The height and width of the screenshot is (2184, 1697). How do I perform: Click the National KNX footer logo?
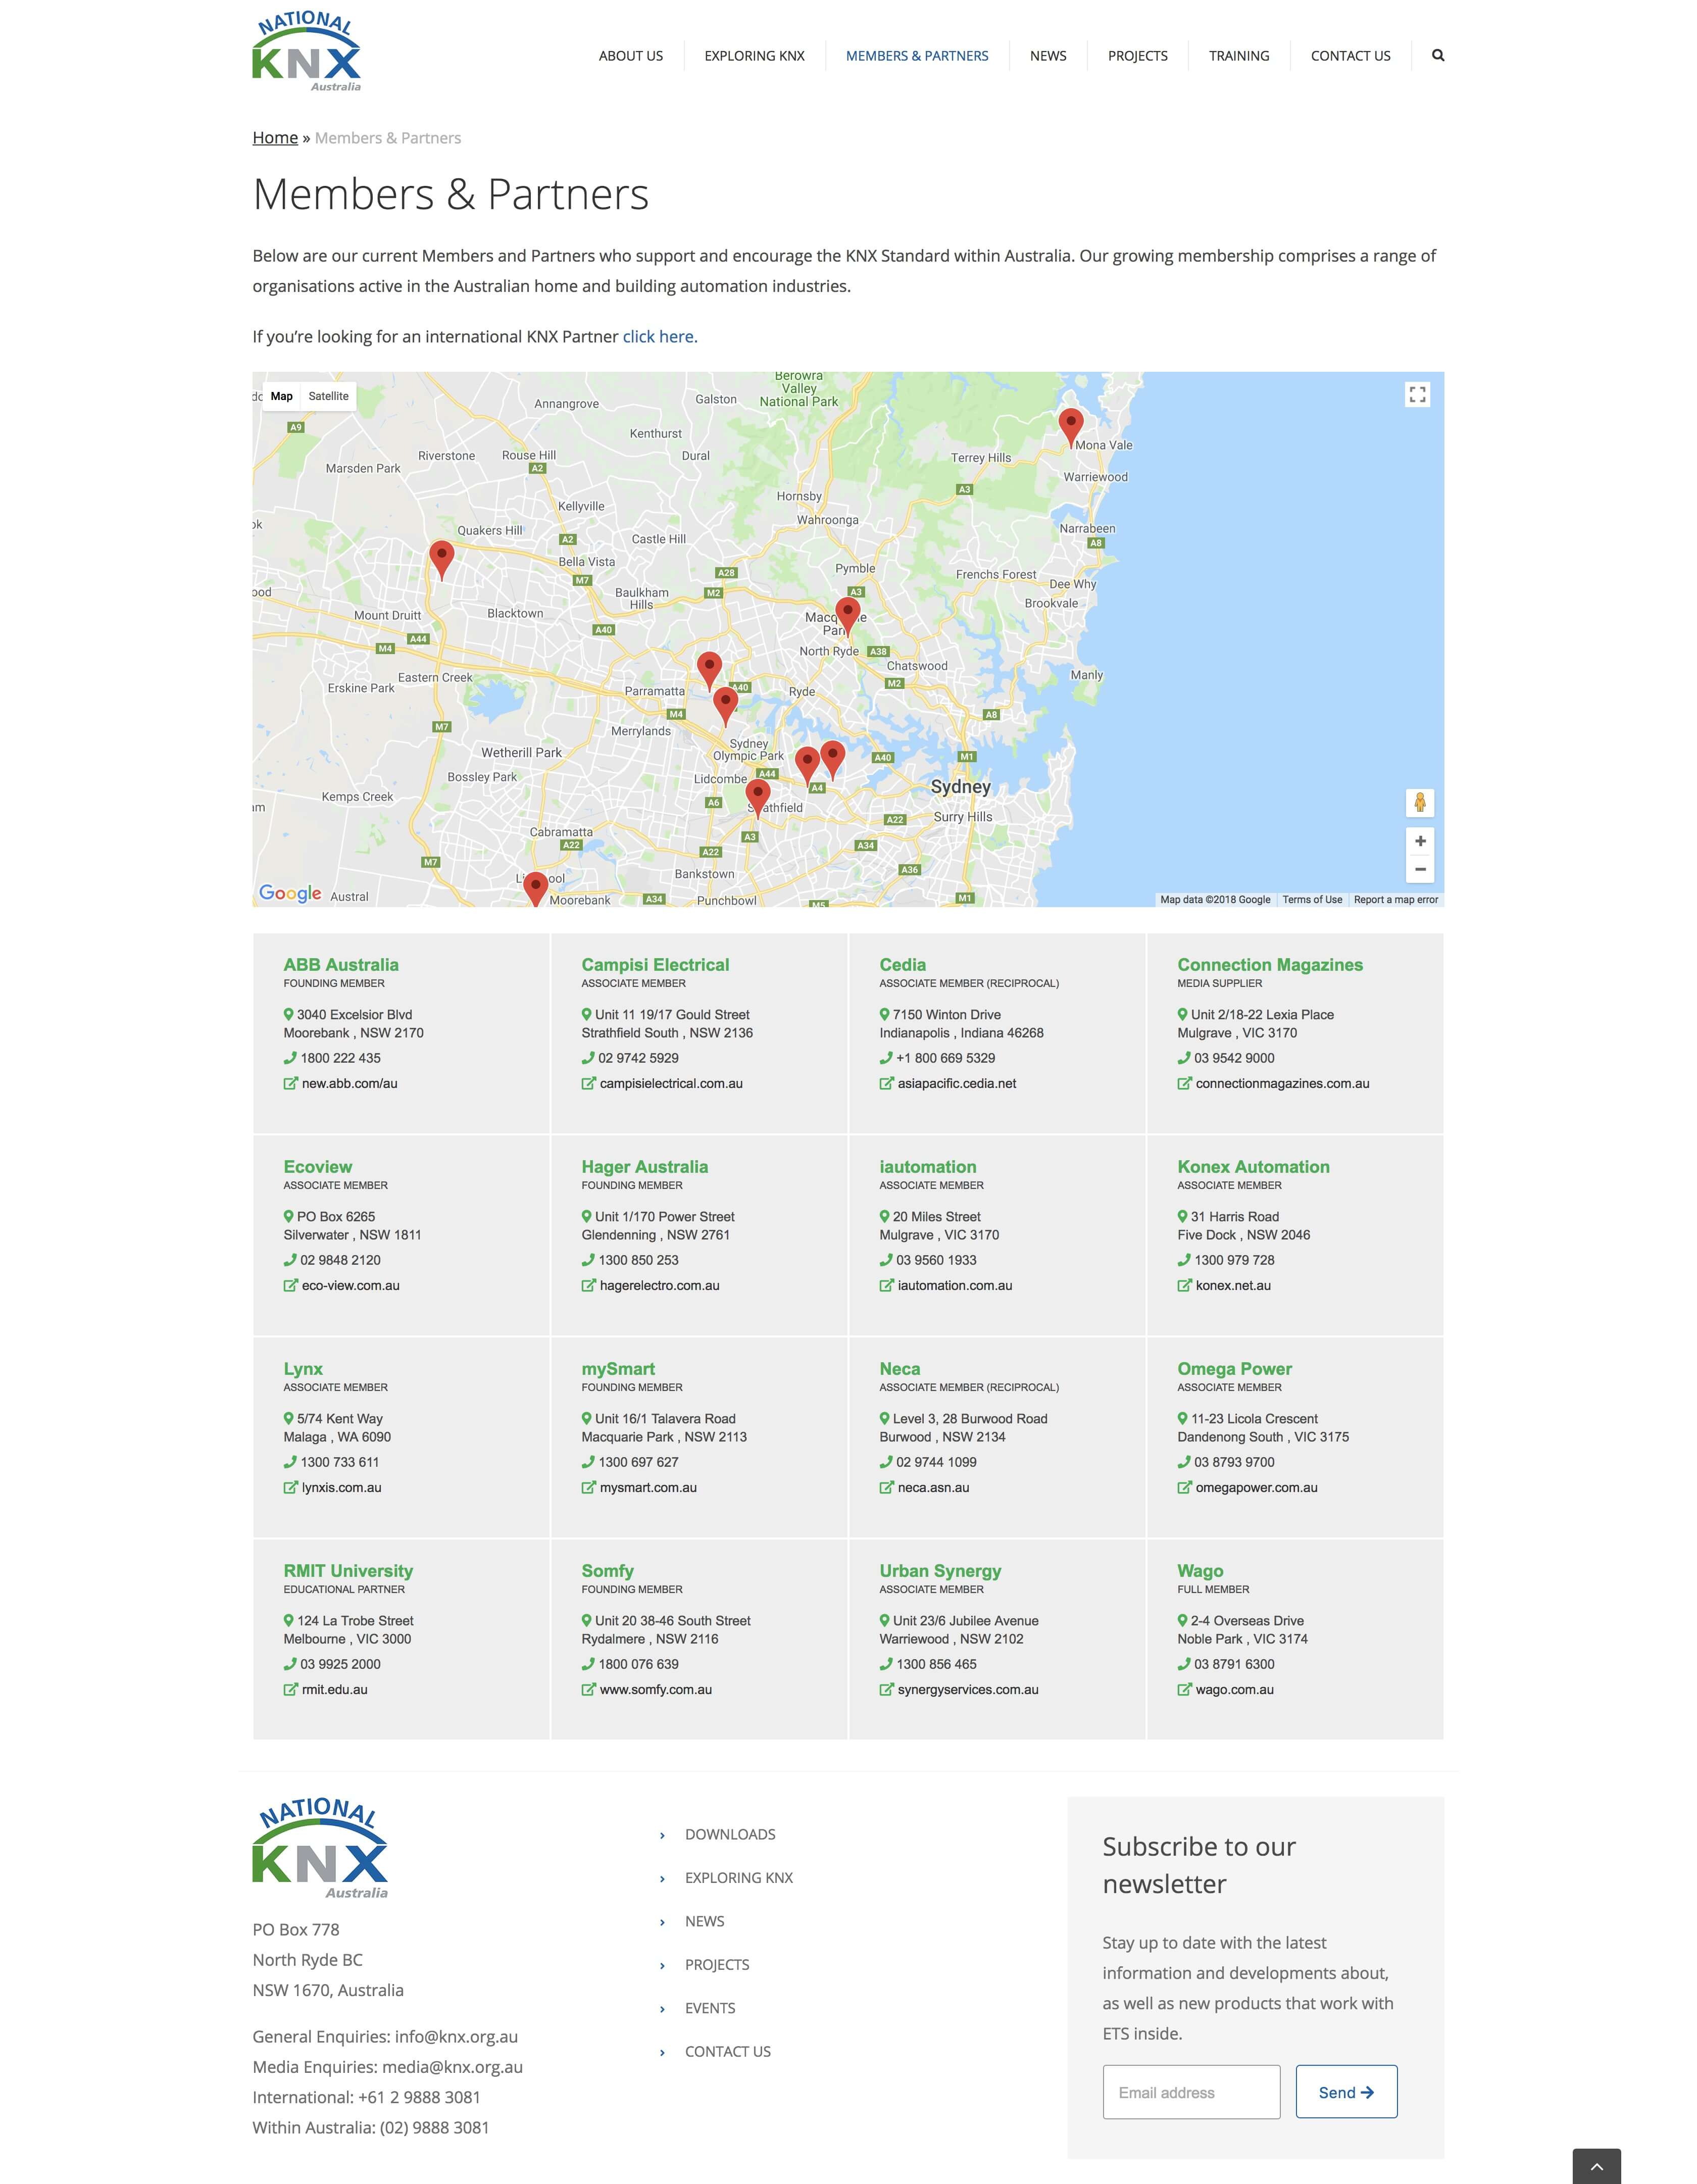(x=320, y=1848)
